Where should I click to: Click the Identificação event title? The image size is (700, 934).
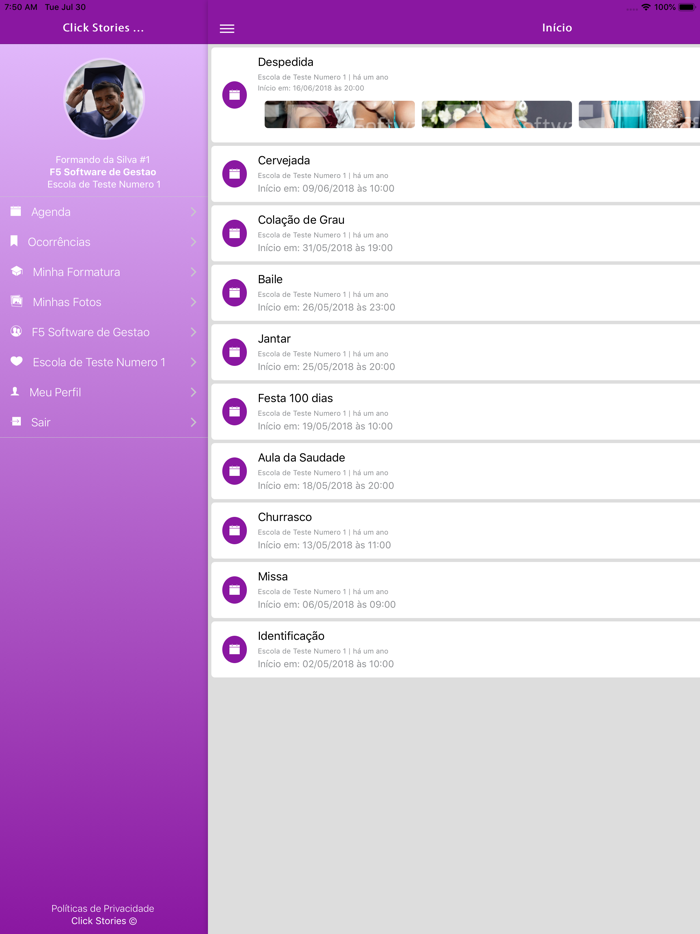(291, 636)
